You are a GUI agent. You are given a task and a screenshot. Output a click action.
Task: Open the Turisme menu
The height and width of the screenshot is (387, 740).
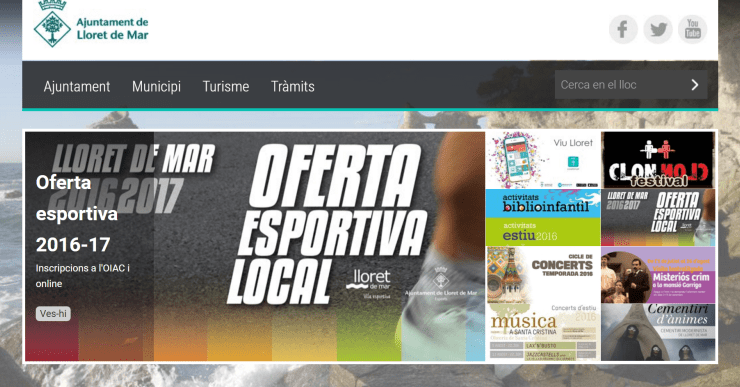(226, 86)
